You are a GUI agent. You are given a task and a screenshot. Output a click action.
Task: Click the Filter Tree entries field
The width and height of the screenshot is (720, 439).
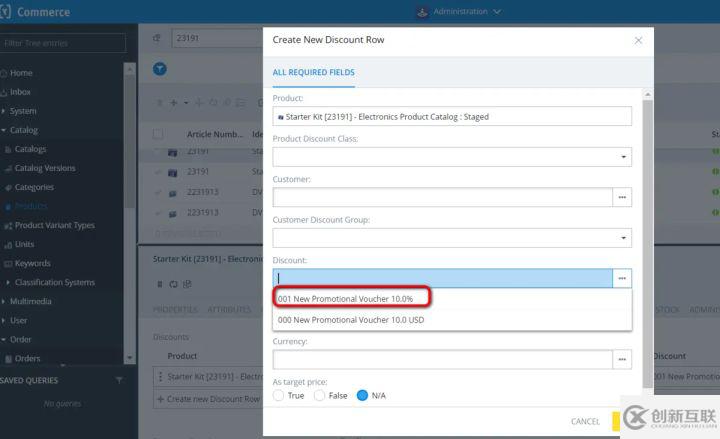62,43
